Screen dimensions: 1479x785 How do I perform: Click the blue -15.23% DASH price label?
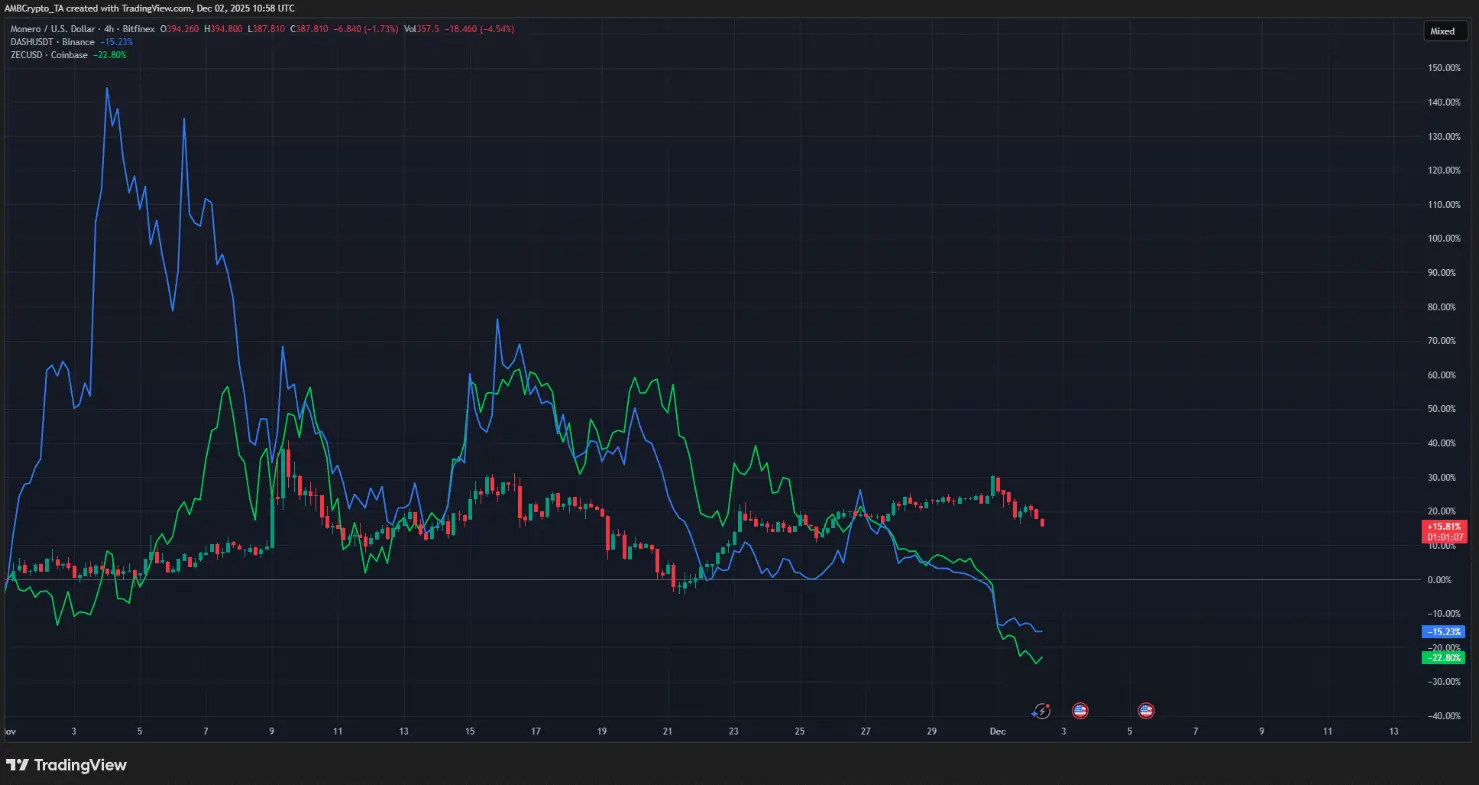pos(1443,631)
